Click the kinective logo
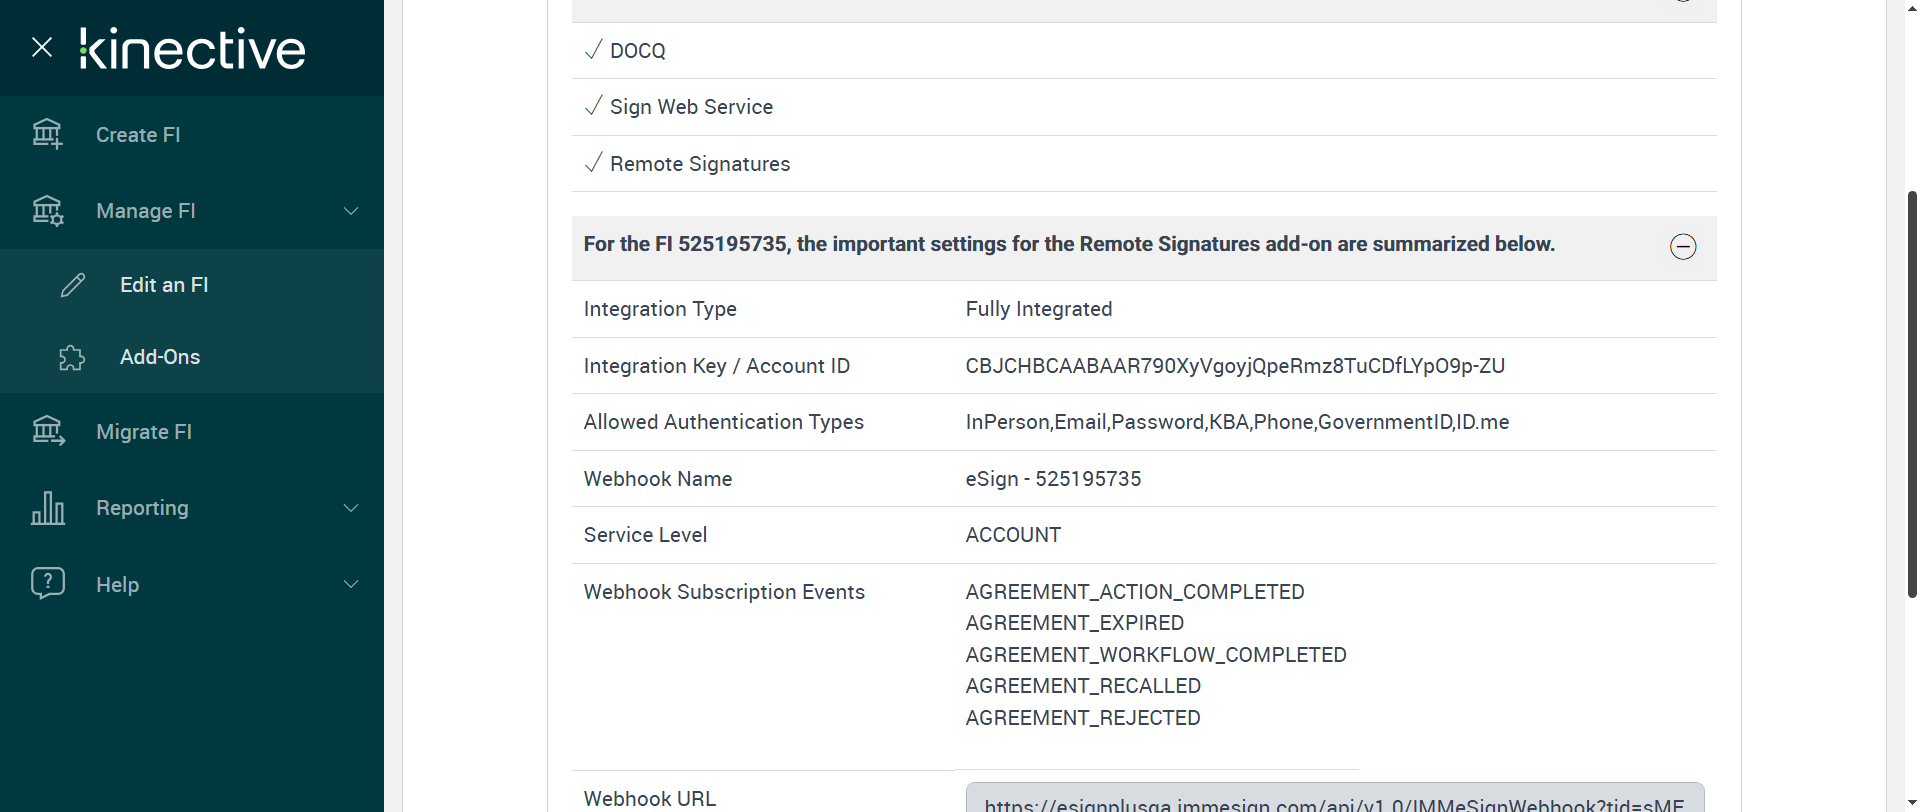 point(193,49)
